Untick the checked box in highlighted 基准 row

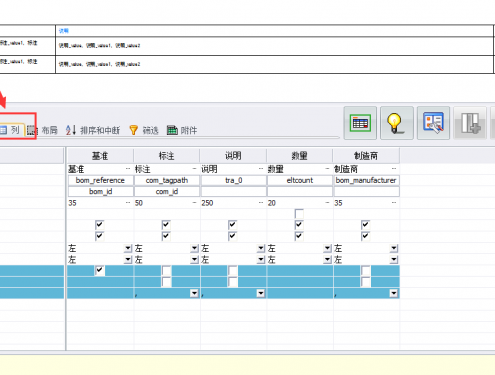(99, 270)
